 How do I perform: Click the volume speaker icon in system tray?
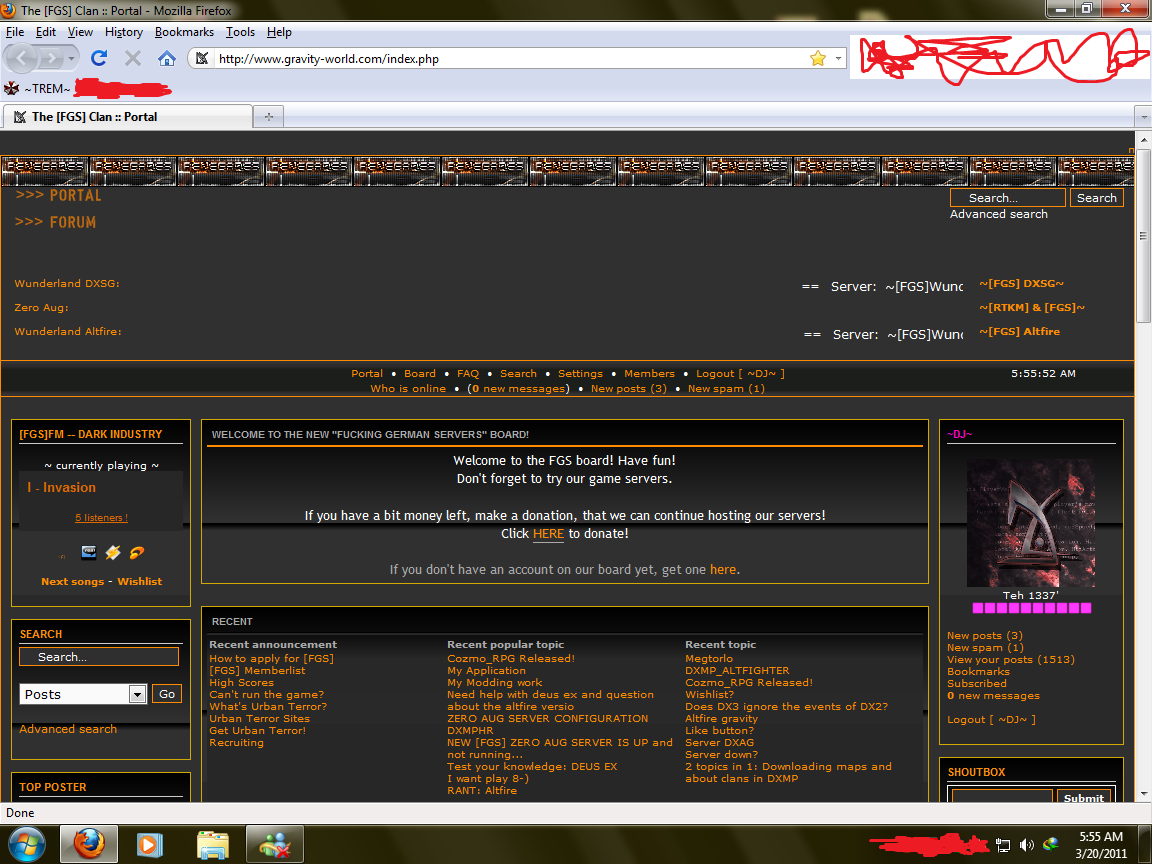point(1026,845)
